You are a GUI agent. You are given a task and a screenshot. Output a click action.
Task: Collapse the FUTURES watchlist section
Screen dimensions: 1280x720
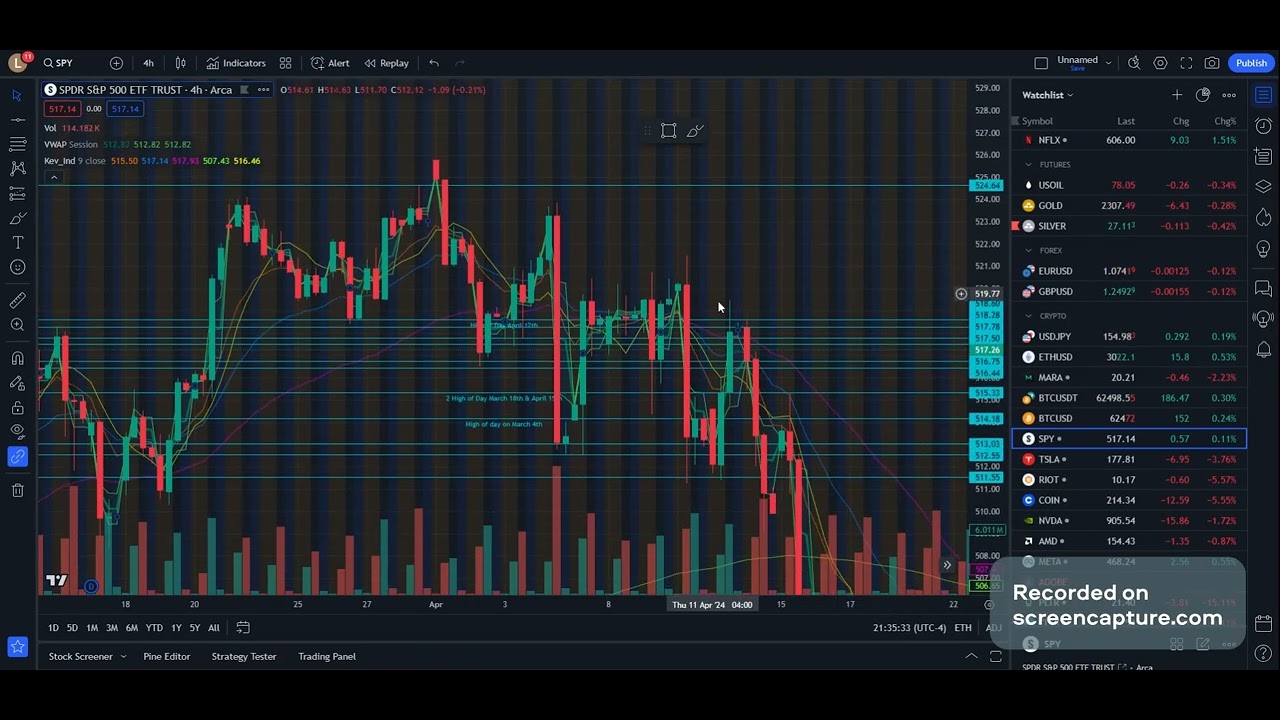tap(1028, 164)
